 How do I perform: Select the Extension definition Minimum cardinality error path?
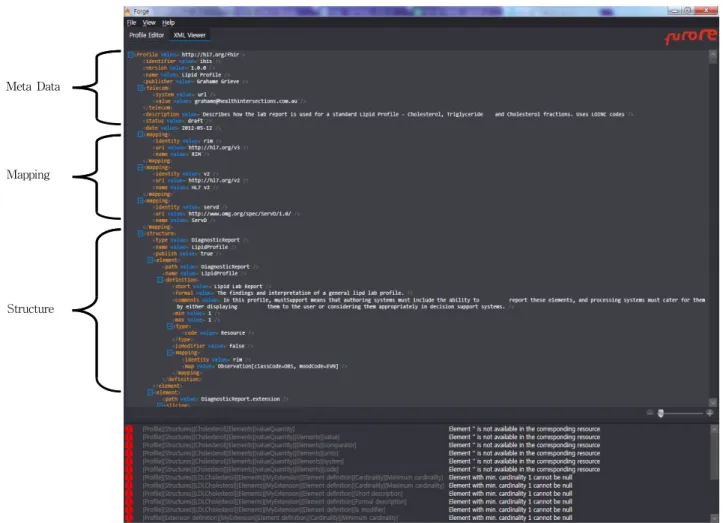click(270, 518)
